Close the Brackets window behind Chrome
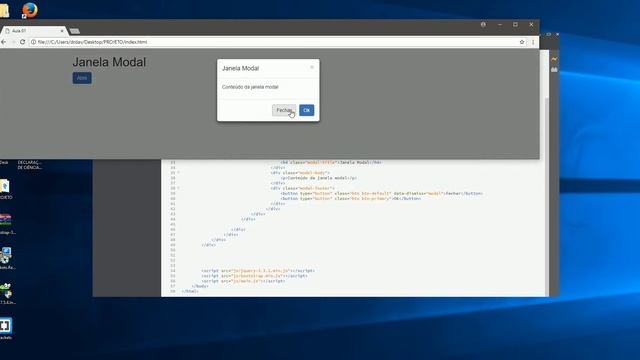The width and height of the screenshot is (640, 360). coord(557,34)
